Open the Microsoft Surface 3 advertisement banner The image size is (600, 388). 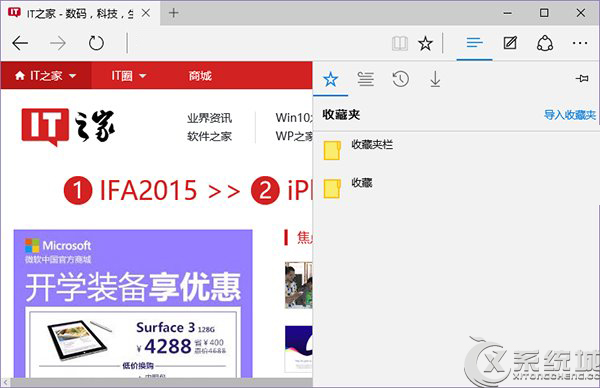(x=133, y=304)
